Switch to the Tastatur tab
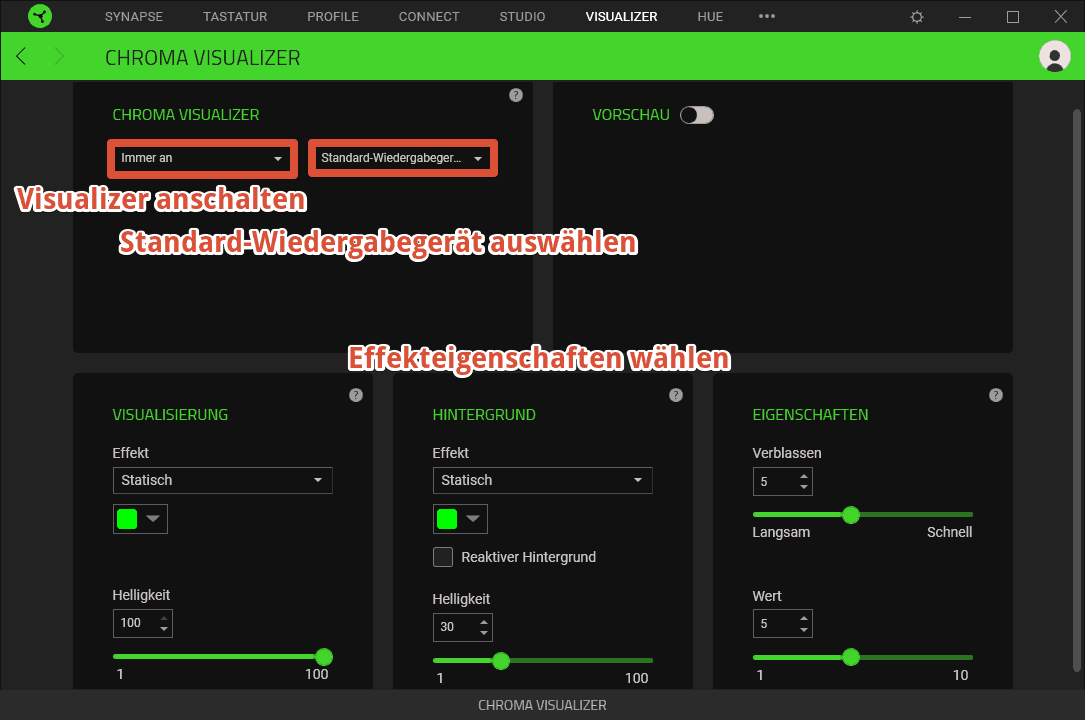 tap(235, 17)
